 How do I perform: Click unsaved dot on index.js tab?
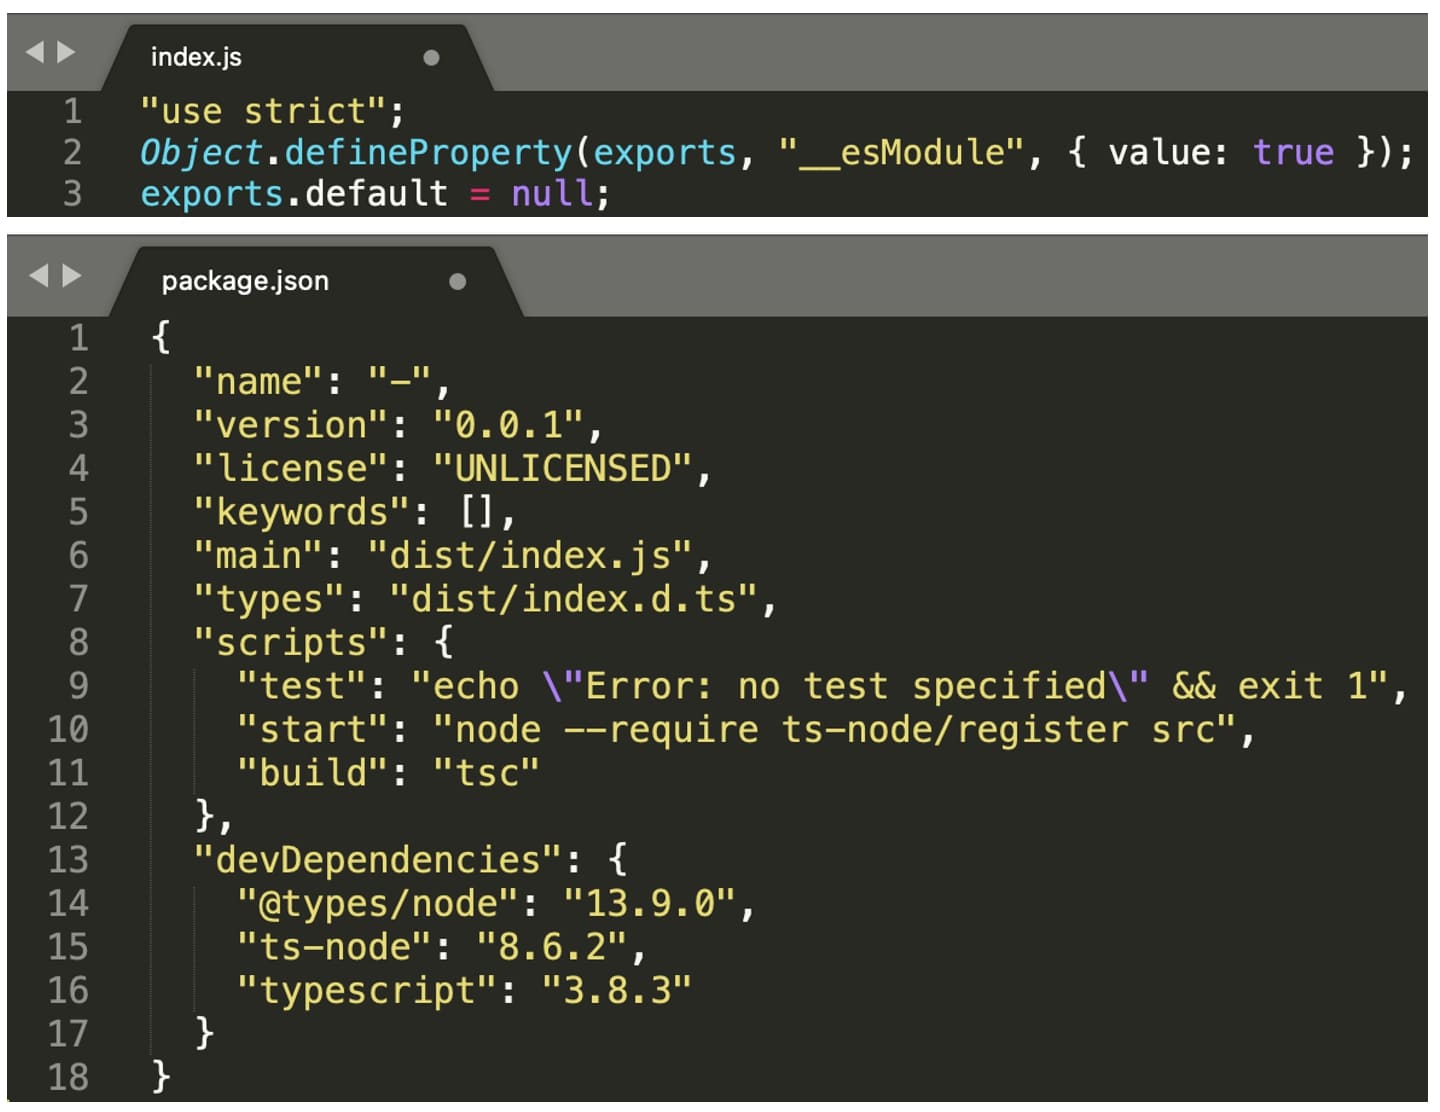click(x=431, y=58)
